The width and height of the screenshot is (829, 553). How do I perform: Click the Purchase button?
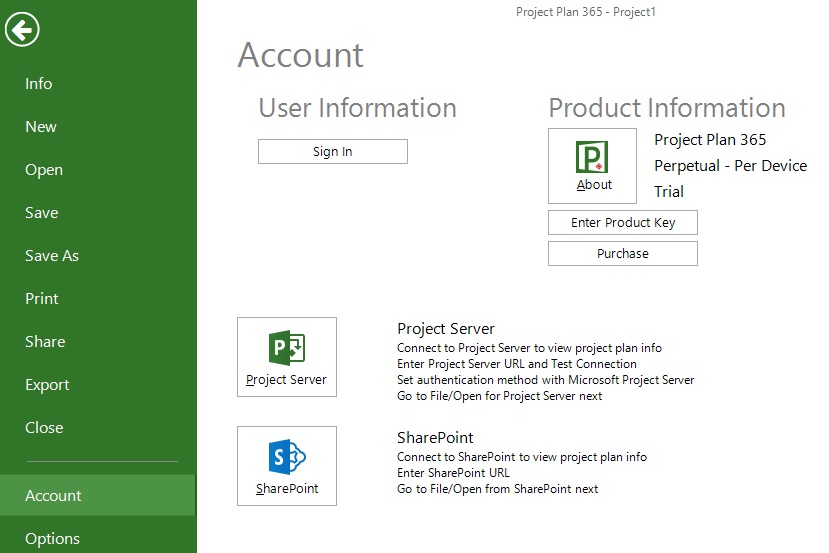[x=623, y=254]
